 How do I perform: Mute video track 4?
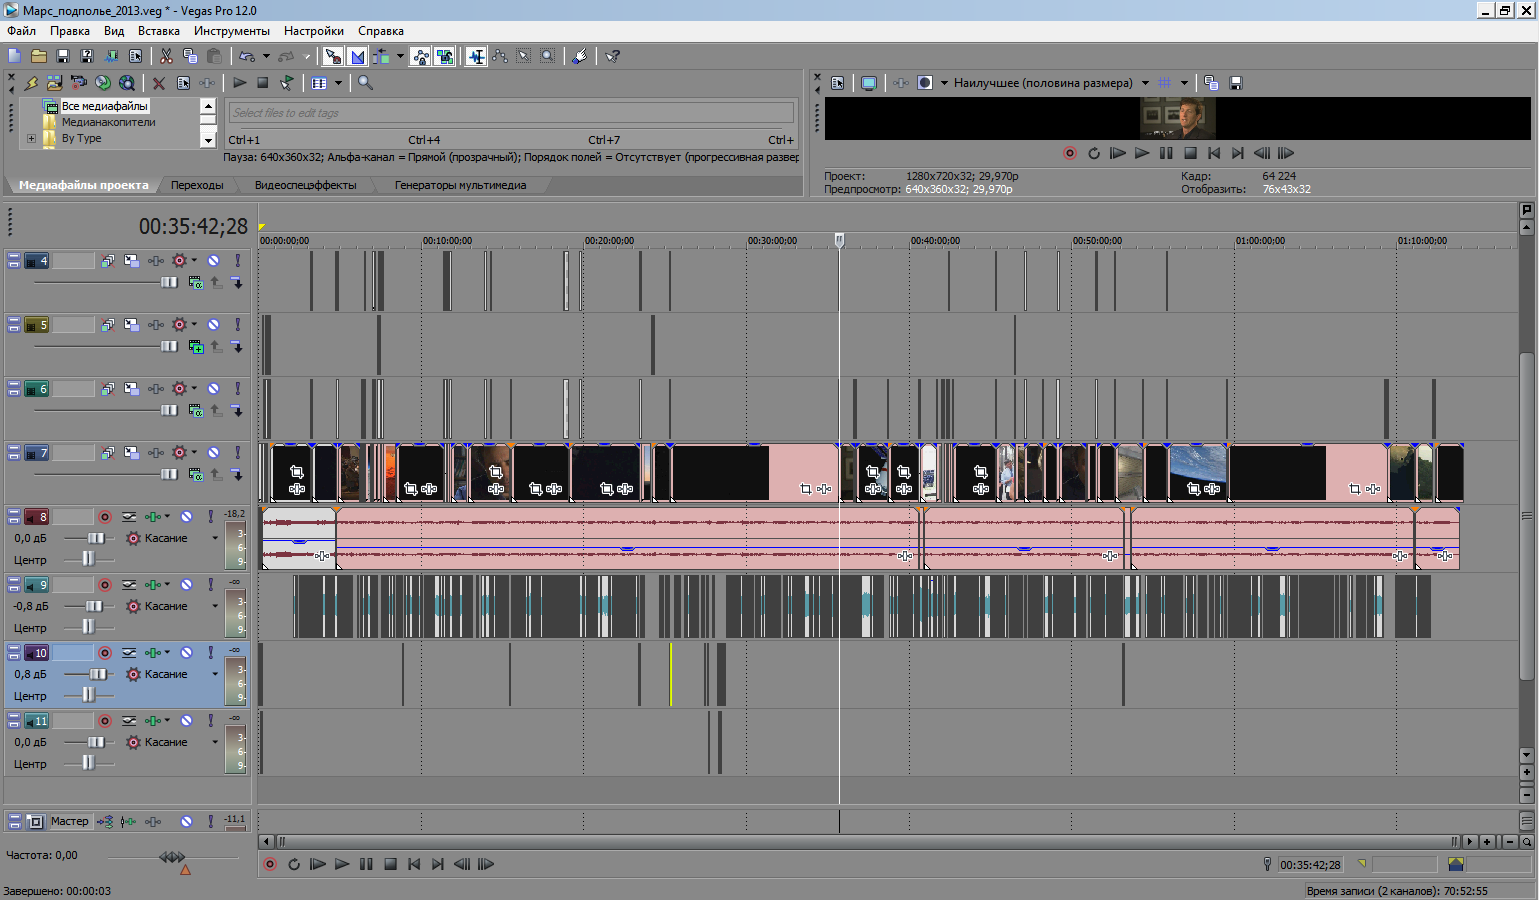[213, 260]
